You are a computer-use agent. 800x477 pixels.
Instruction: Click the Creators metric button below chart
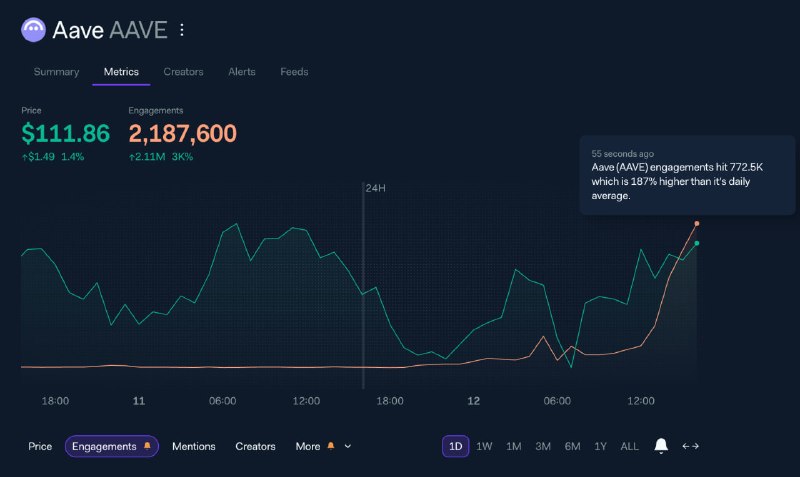[255, 446]
